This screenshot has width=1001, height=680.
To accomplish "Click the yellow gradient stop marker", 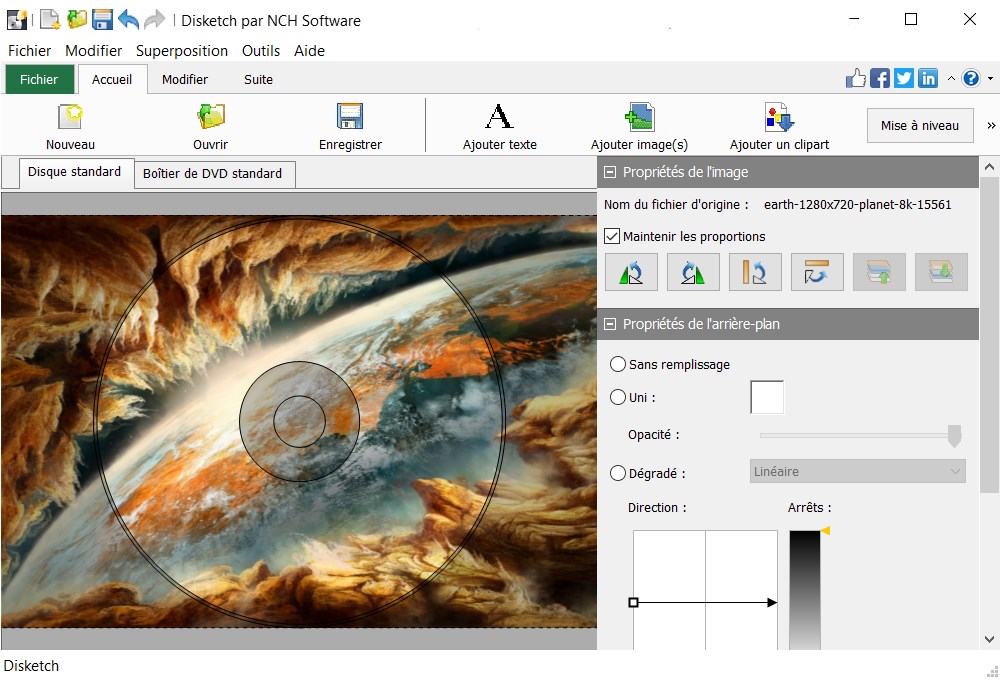I will [825, 531].
